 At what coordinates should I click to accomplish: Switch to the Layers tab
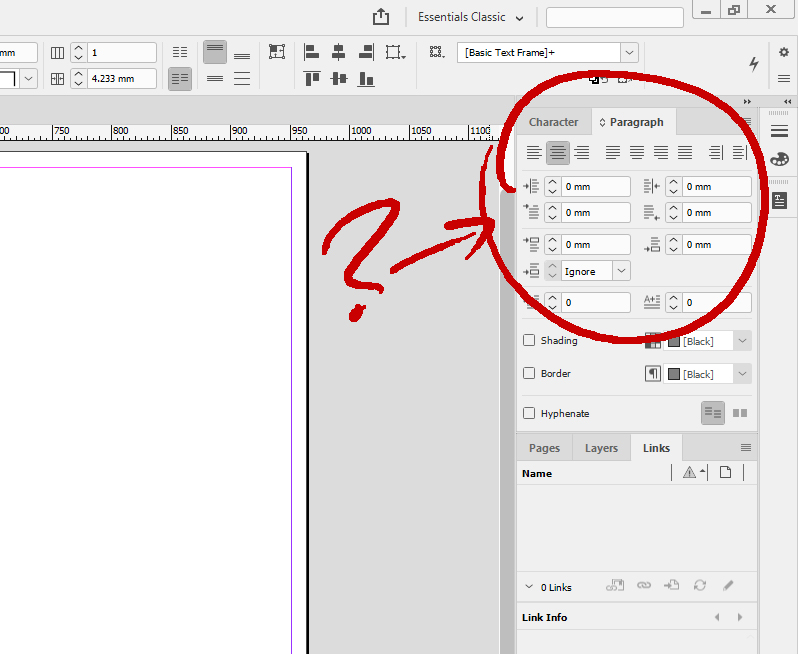tap(601, 448)
